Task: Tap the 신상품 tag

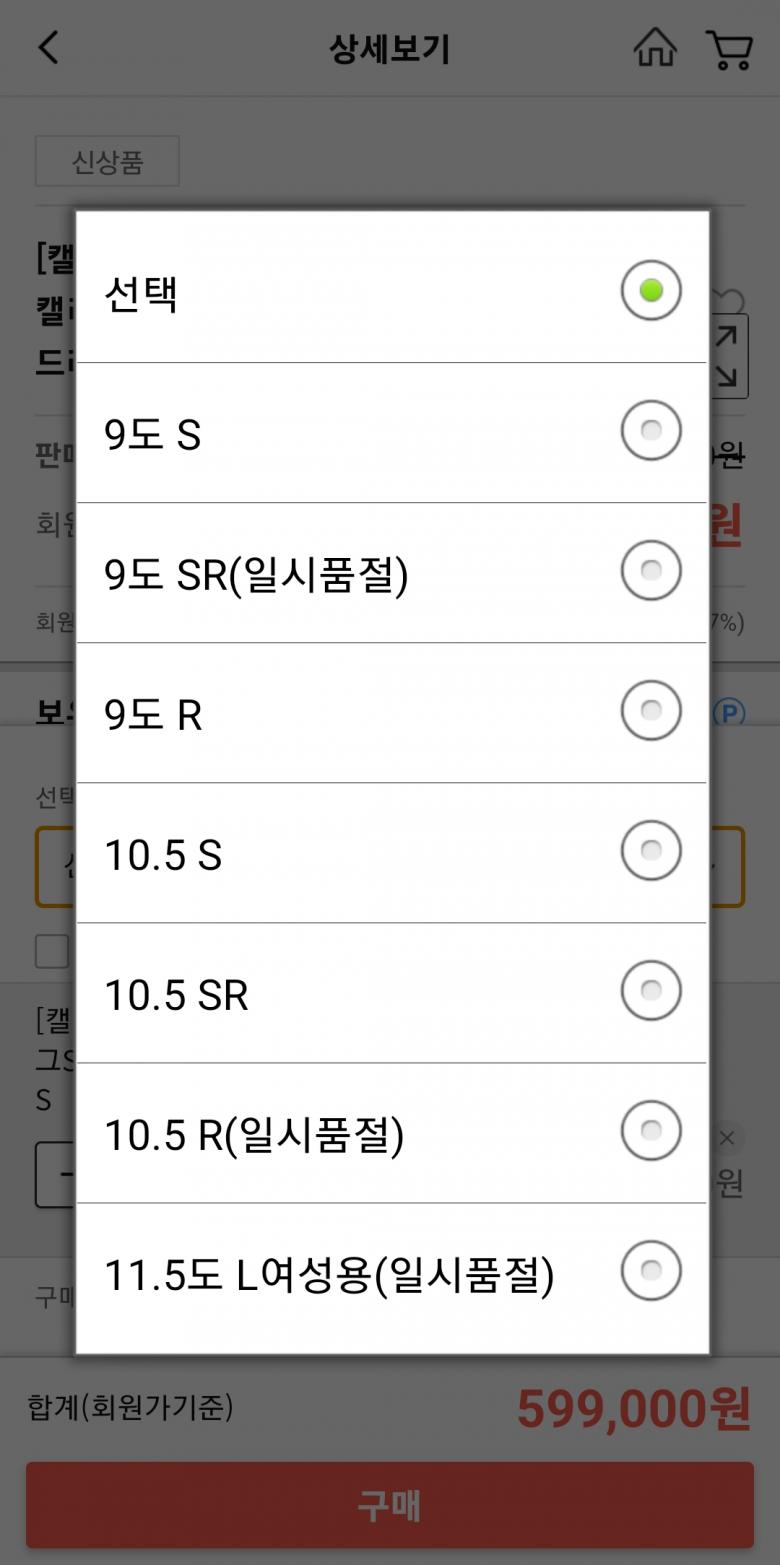Action: [x=107, y=162]
